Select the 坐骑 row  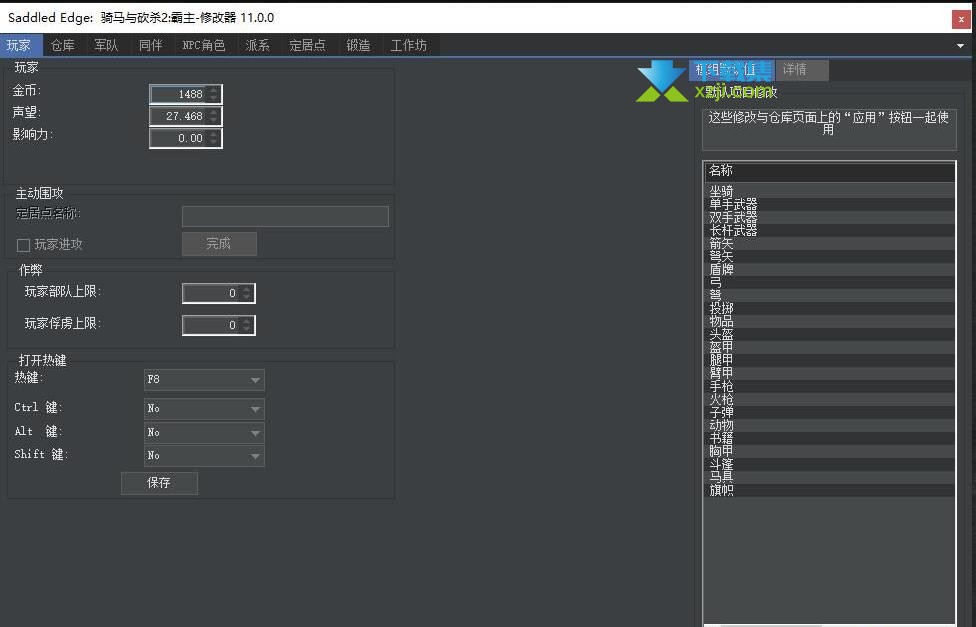[x=830, y=191]
